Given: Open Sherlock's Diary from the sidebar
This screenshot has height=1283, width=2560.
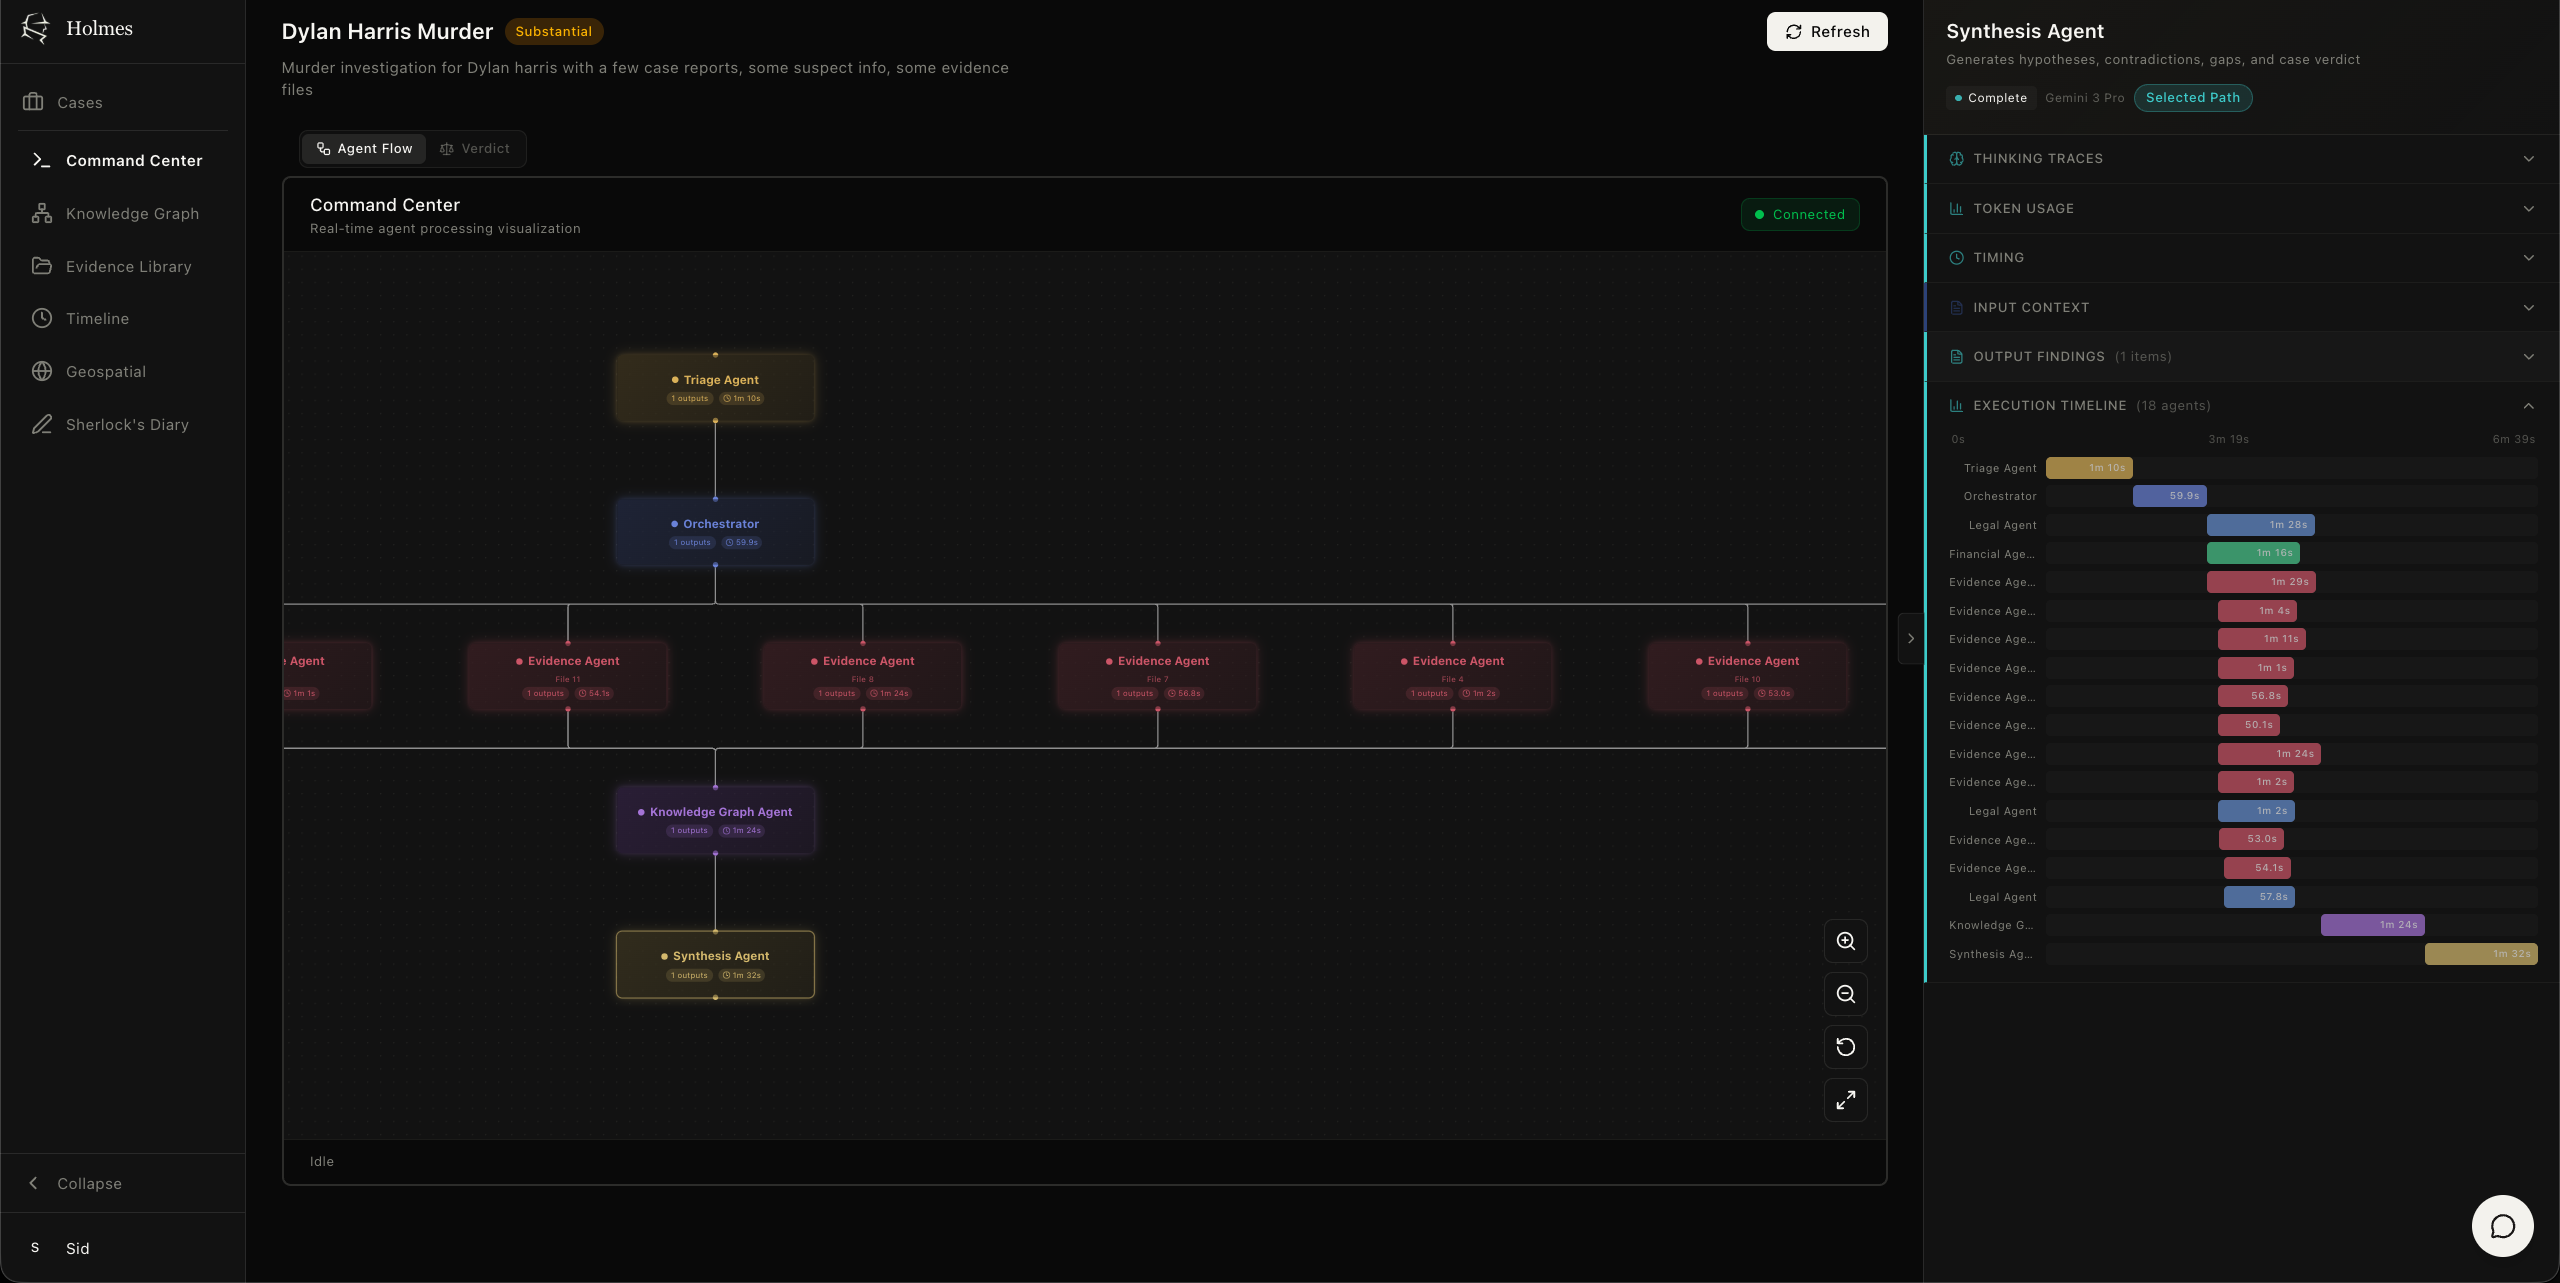Looking at the screenshot, I should [127, 425].
